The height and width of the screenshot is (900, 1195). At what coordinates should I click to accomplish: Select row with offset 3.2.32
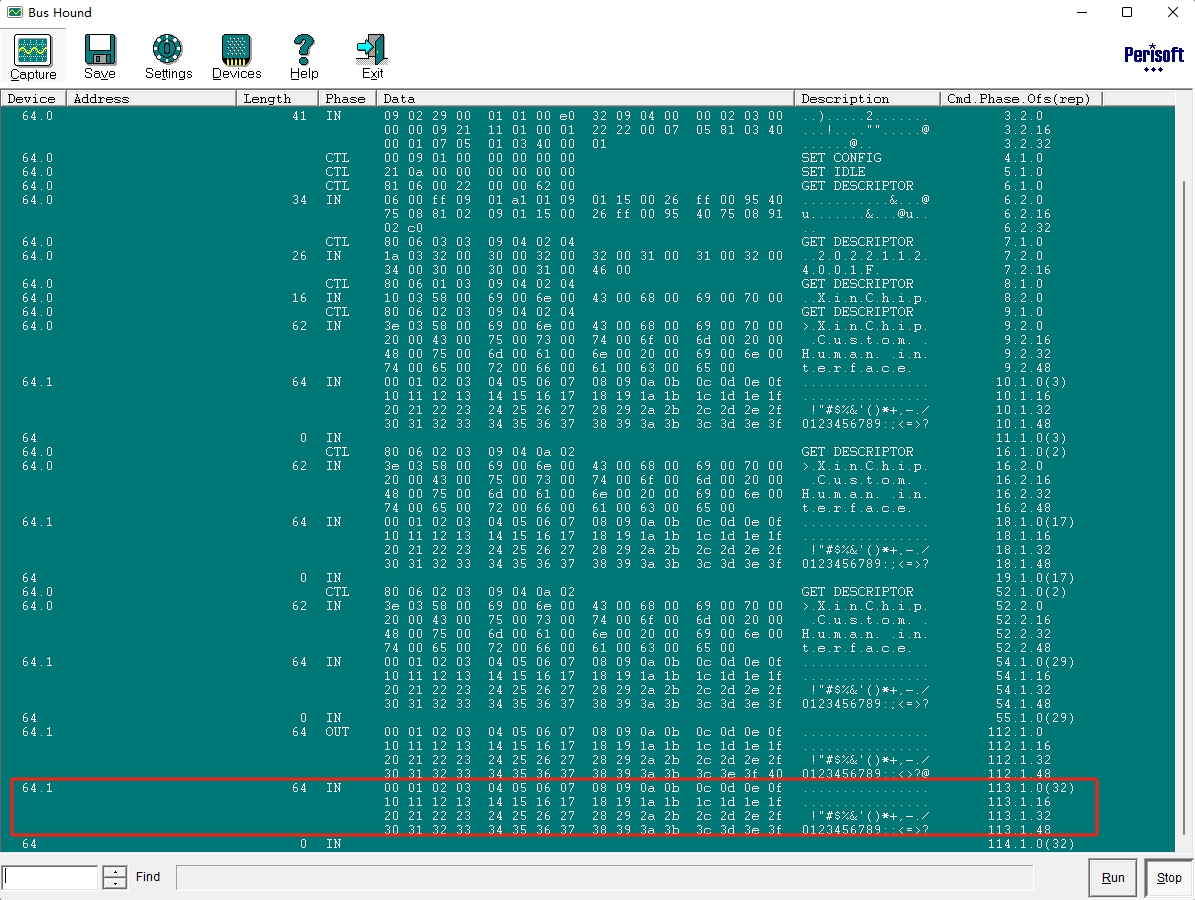587,144
